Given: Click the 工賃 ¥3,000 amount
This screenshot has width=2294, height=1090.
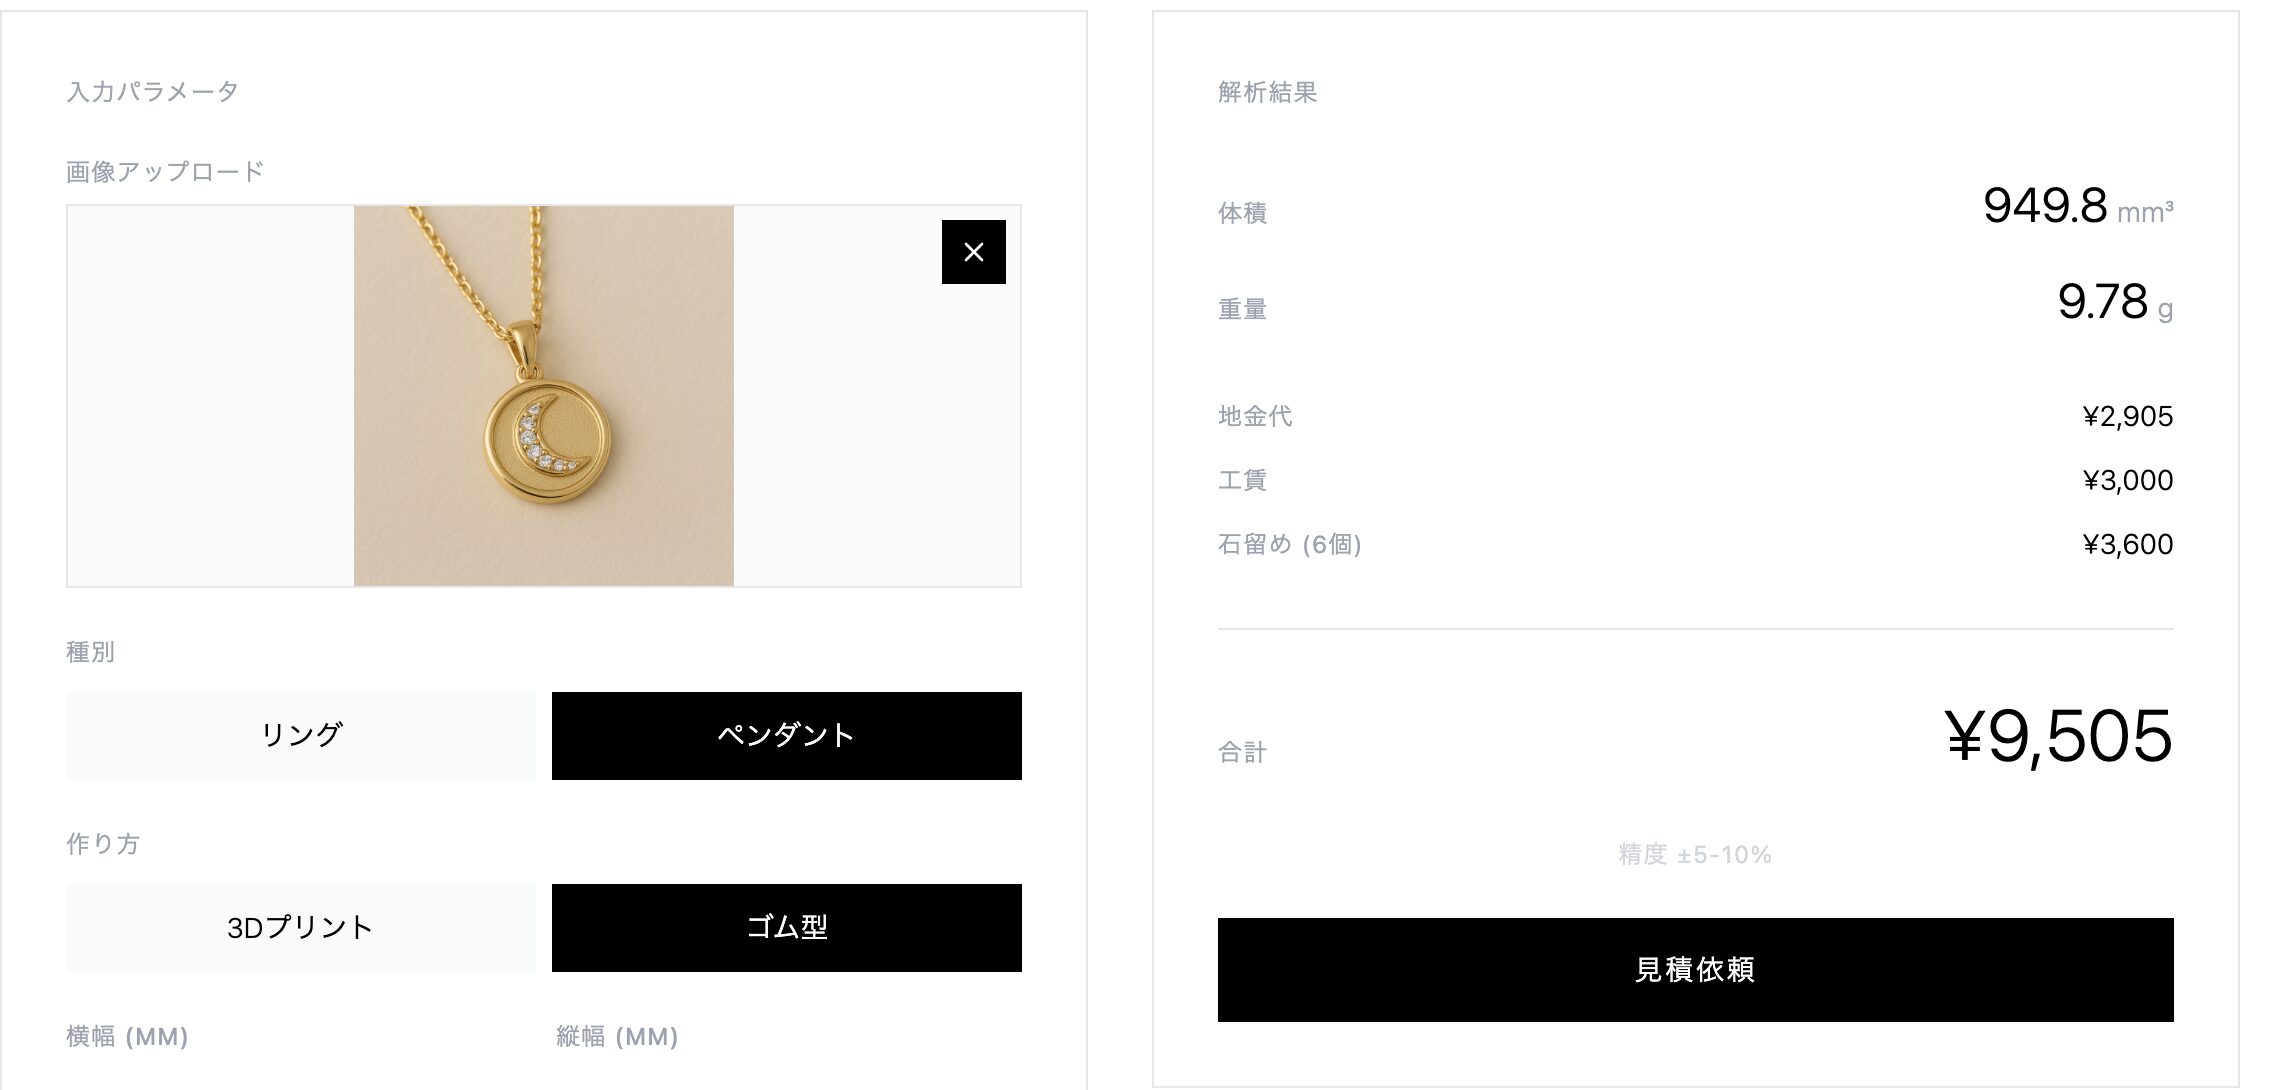Looking at the screenshot, I should [2127, 480].
